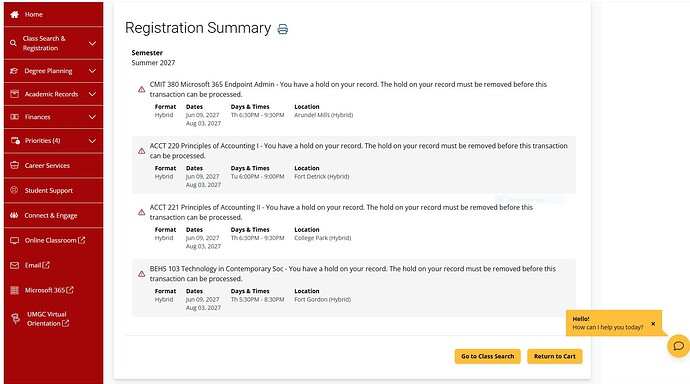Click the Home house icon
The width and height of the screenshot is (690, 384).
[x=15, y=15]
